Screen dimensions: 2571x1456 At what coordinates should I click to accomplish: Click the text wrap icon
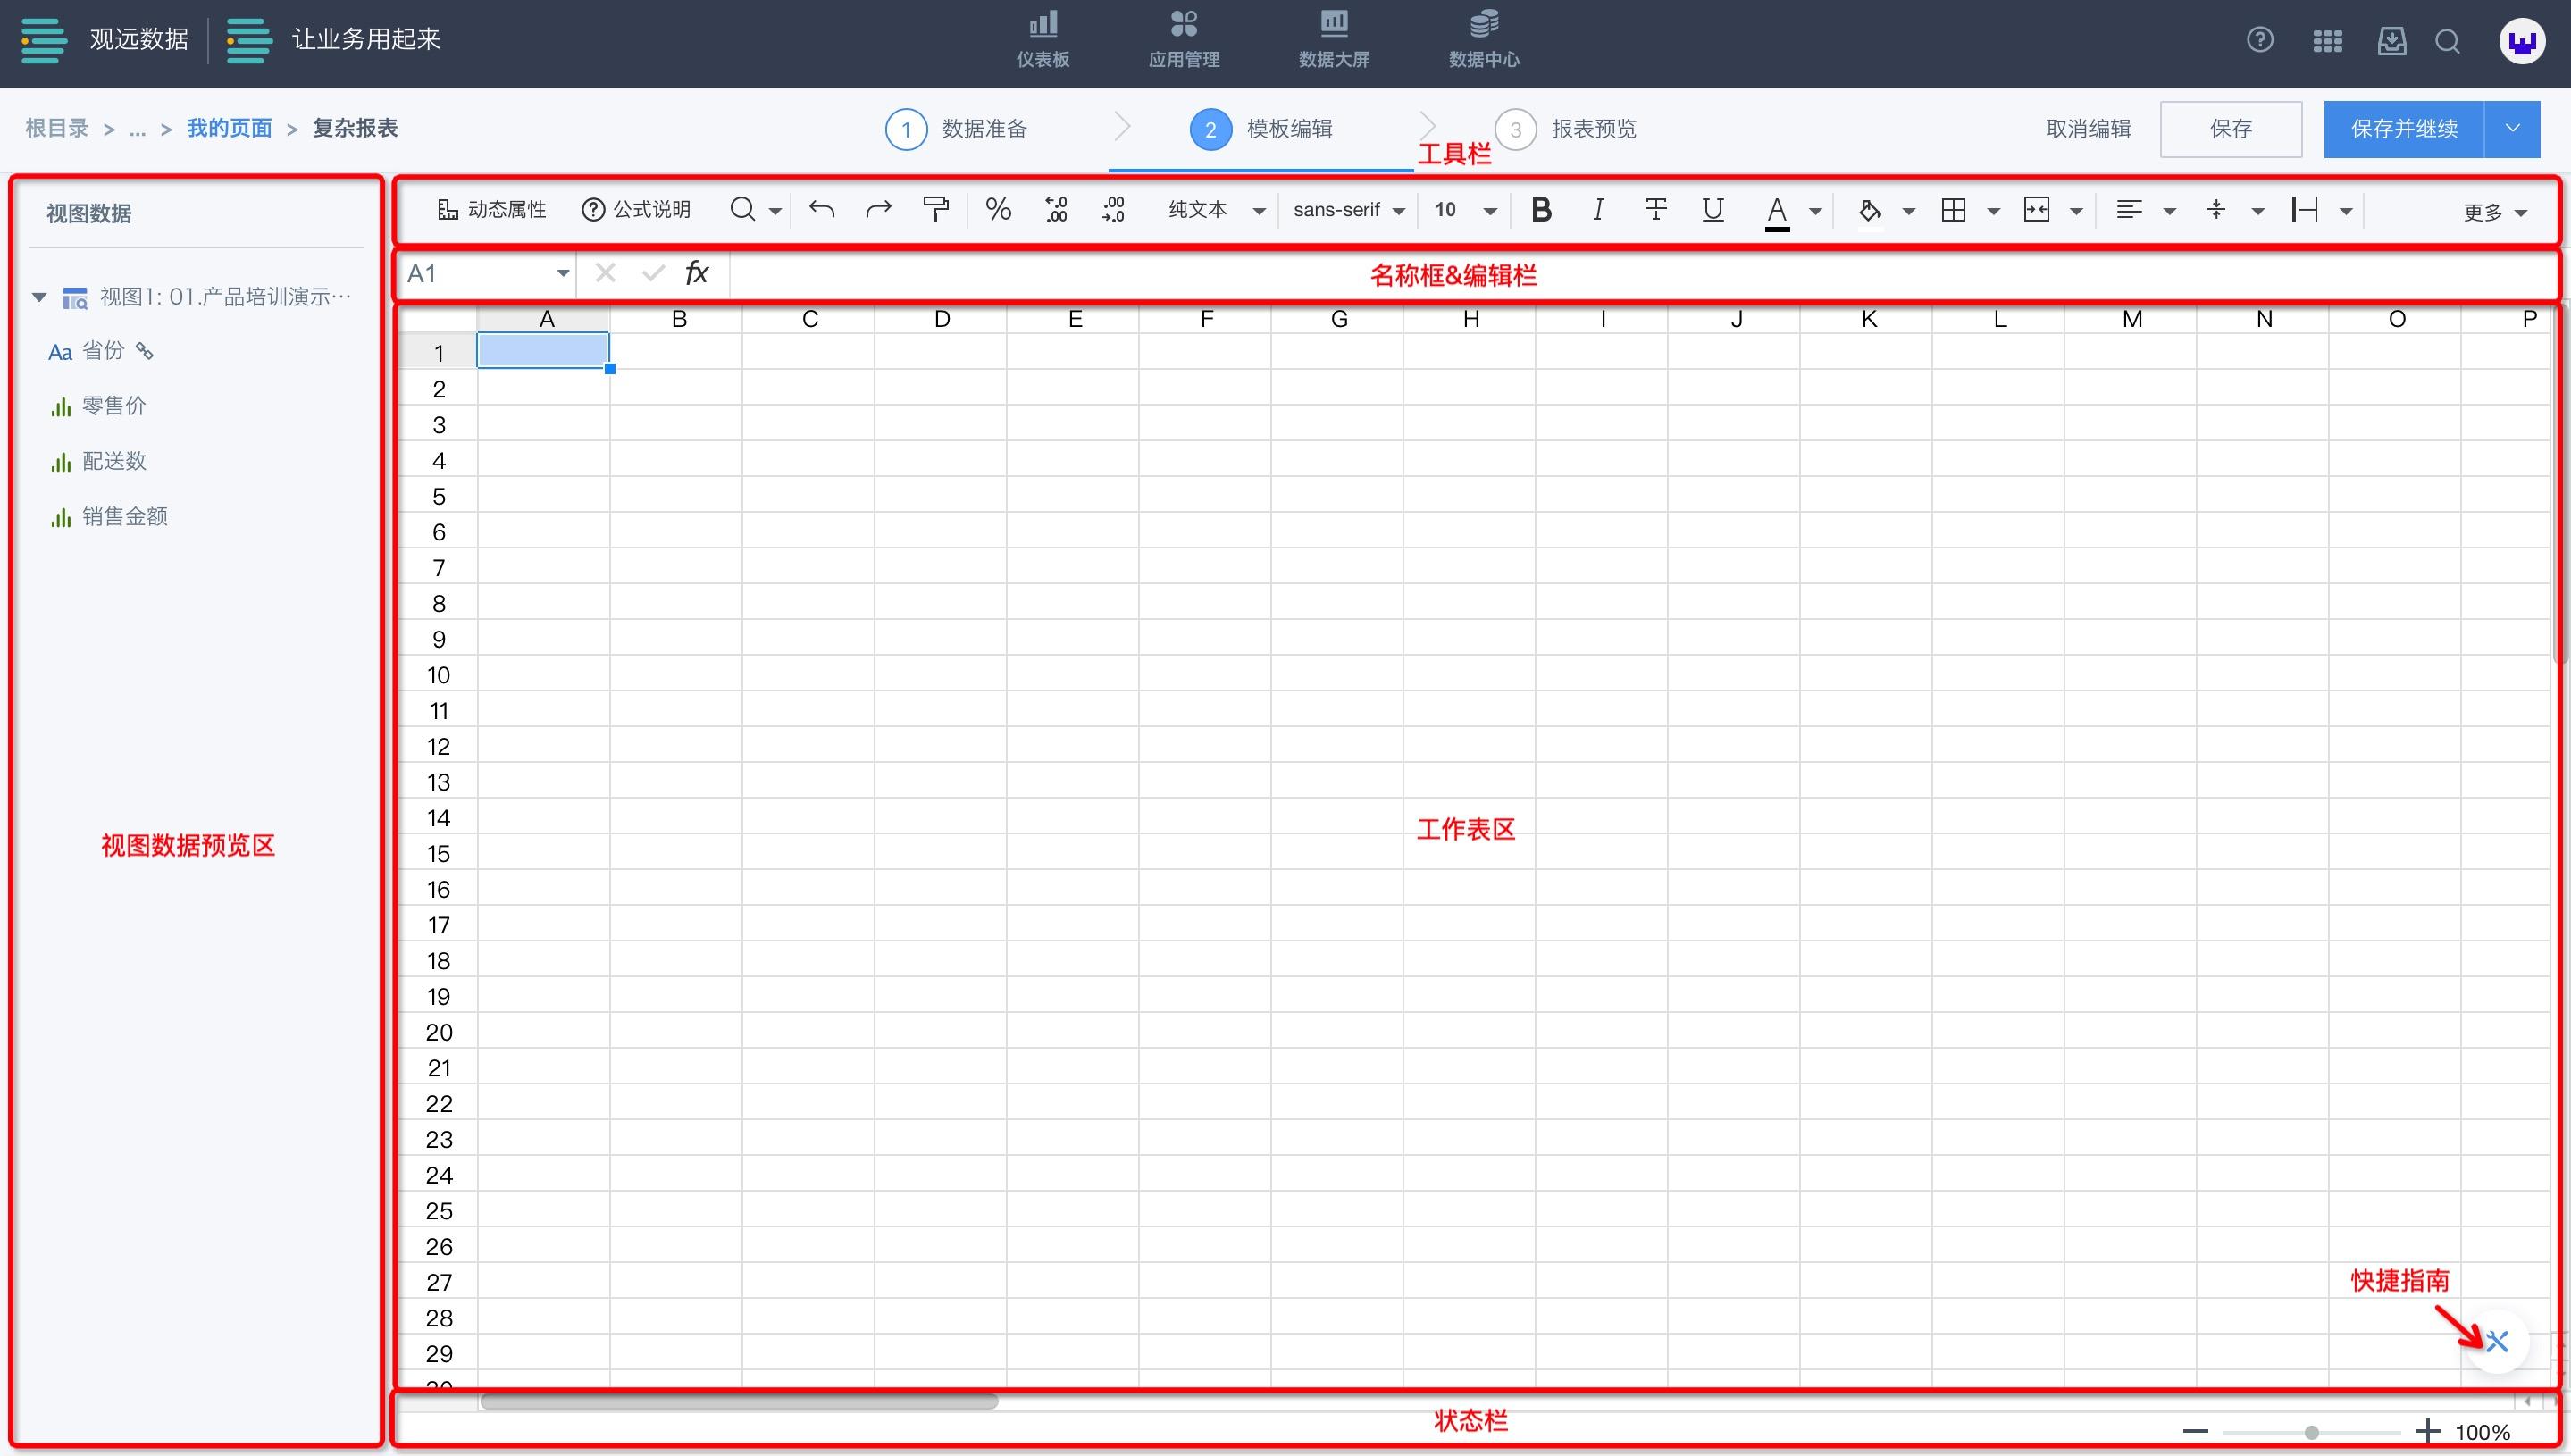point(2305,209)
